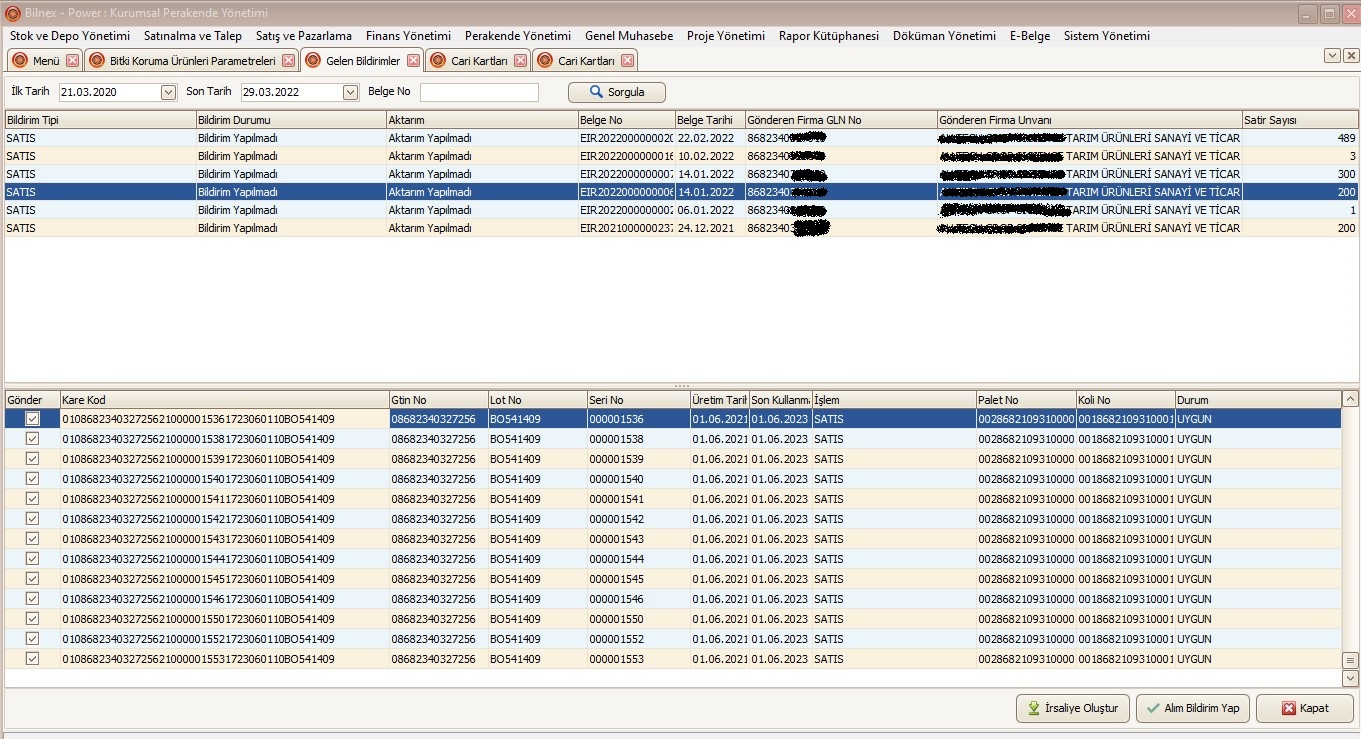Select notification row dated 06.01.2022

pyautogui.click(x=681, y=210)
